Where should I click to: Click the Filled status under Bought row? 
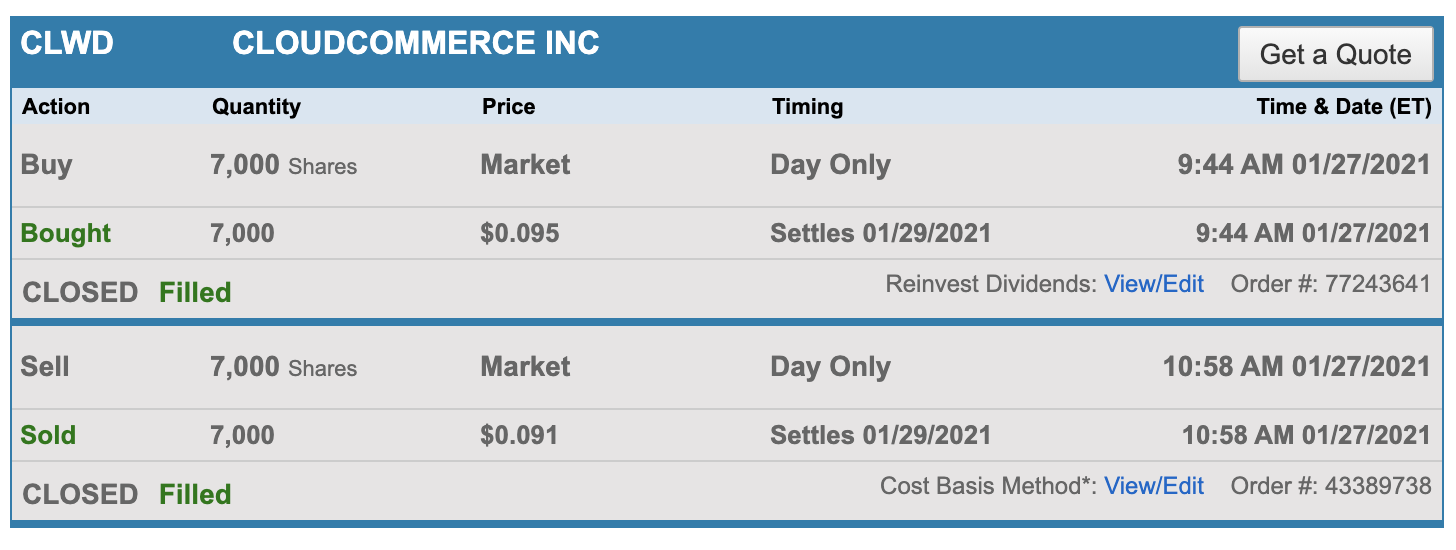pyautogui.click(x=195, y=293)
